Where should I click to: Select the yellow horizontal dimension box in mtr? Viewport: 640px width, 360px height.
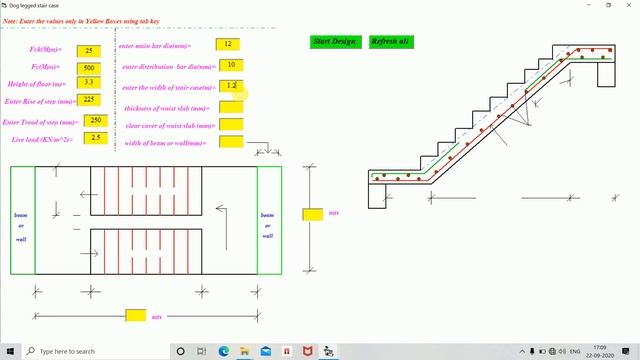click(x=136, y=315)
